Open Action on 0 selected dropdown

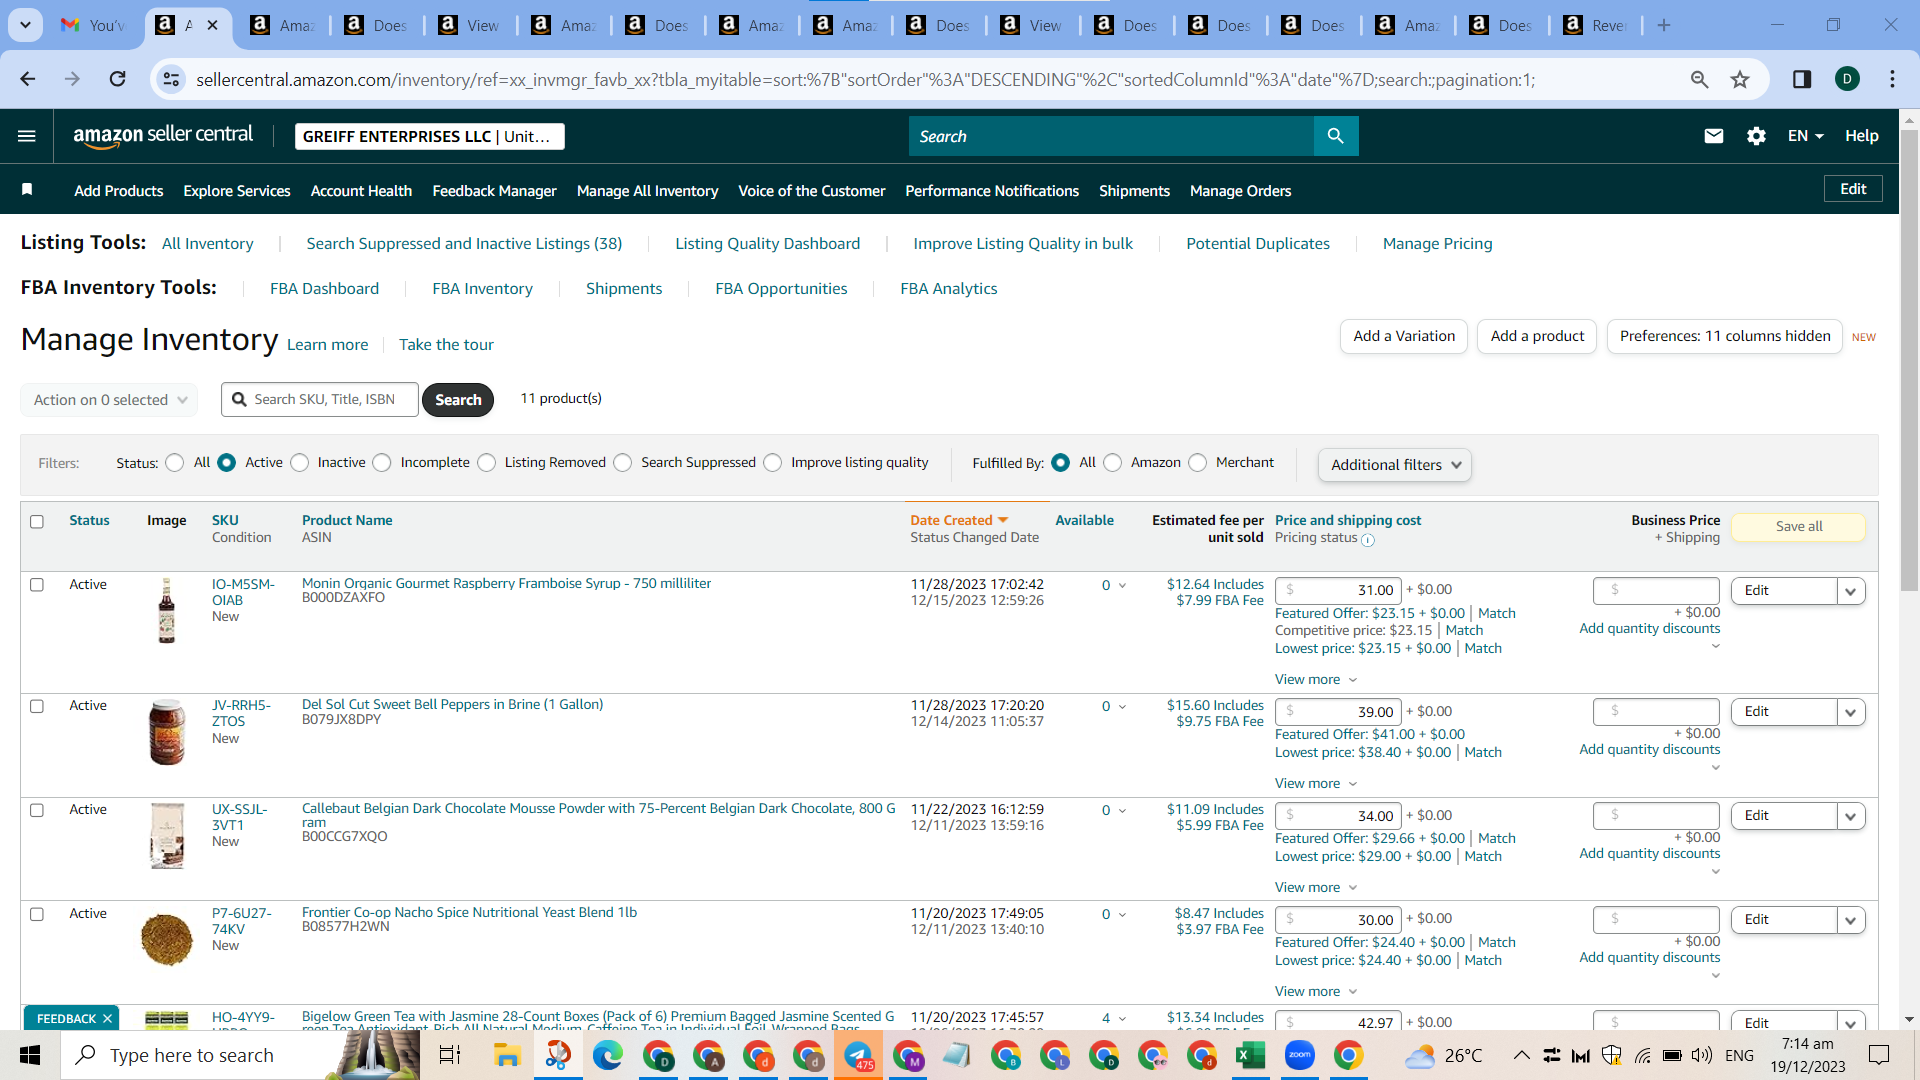109,400
